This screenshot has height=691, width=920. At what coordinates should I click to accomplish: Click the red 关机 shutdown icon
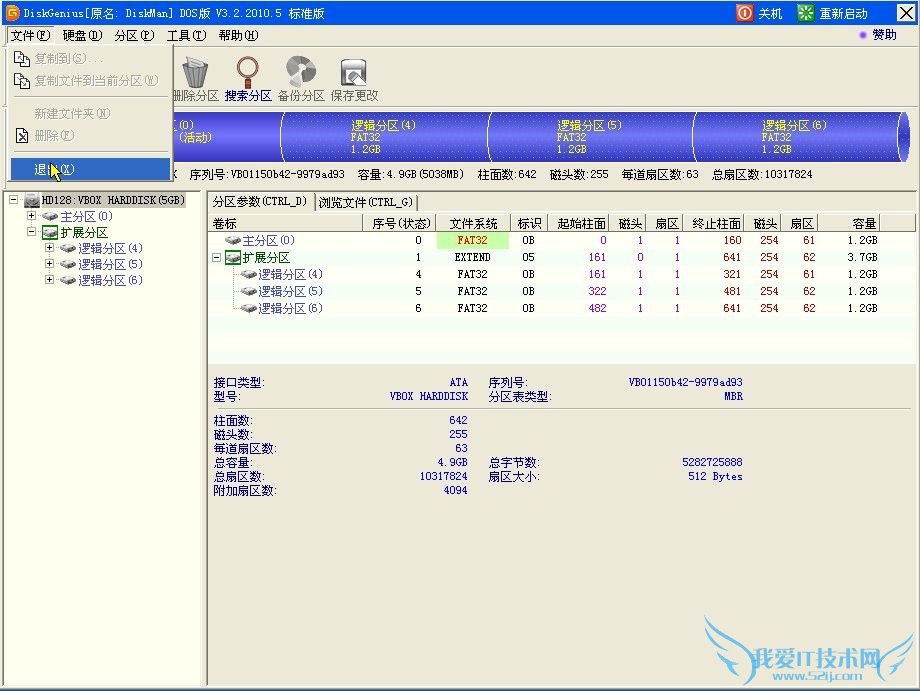point(745,13)
